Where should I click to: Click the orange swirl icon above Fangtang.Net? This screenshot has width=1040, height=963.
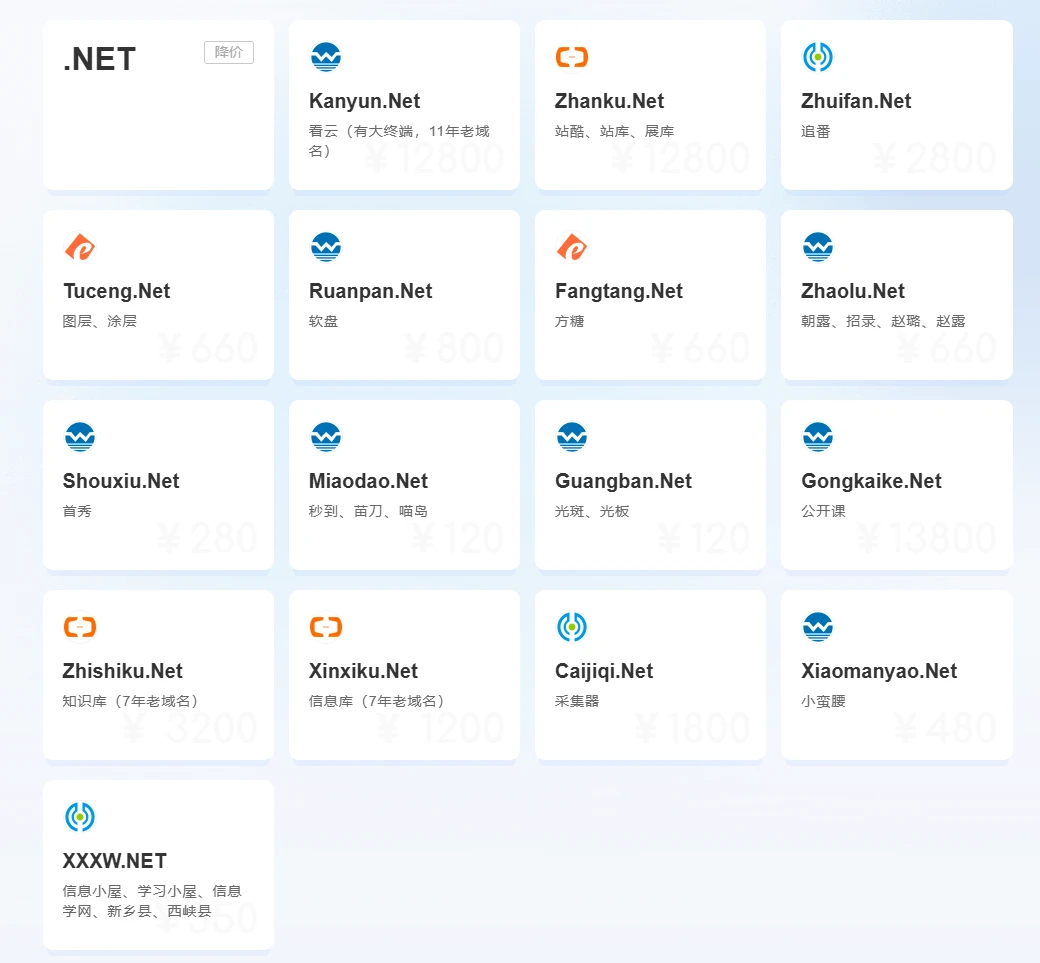[571, 247]
